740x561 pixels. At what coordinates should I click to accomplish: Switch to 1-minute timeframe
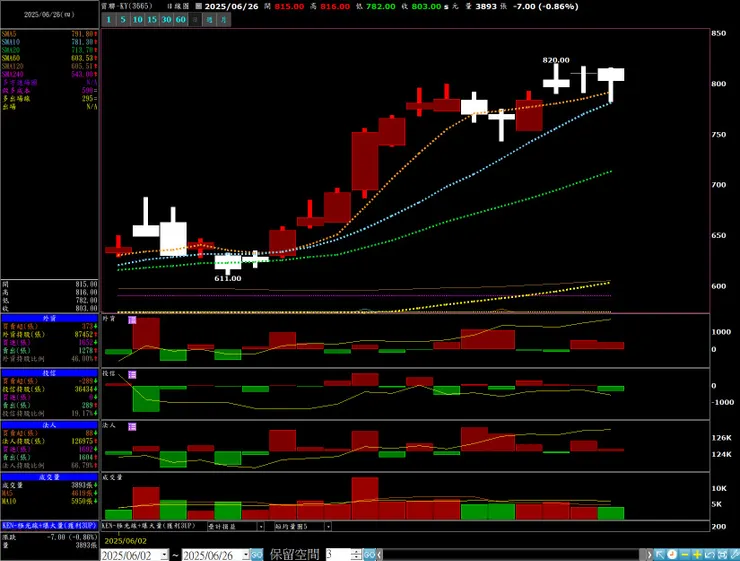109,19
